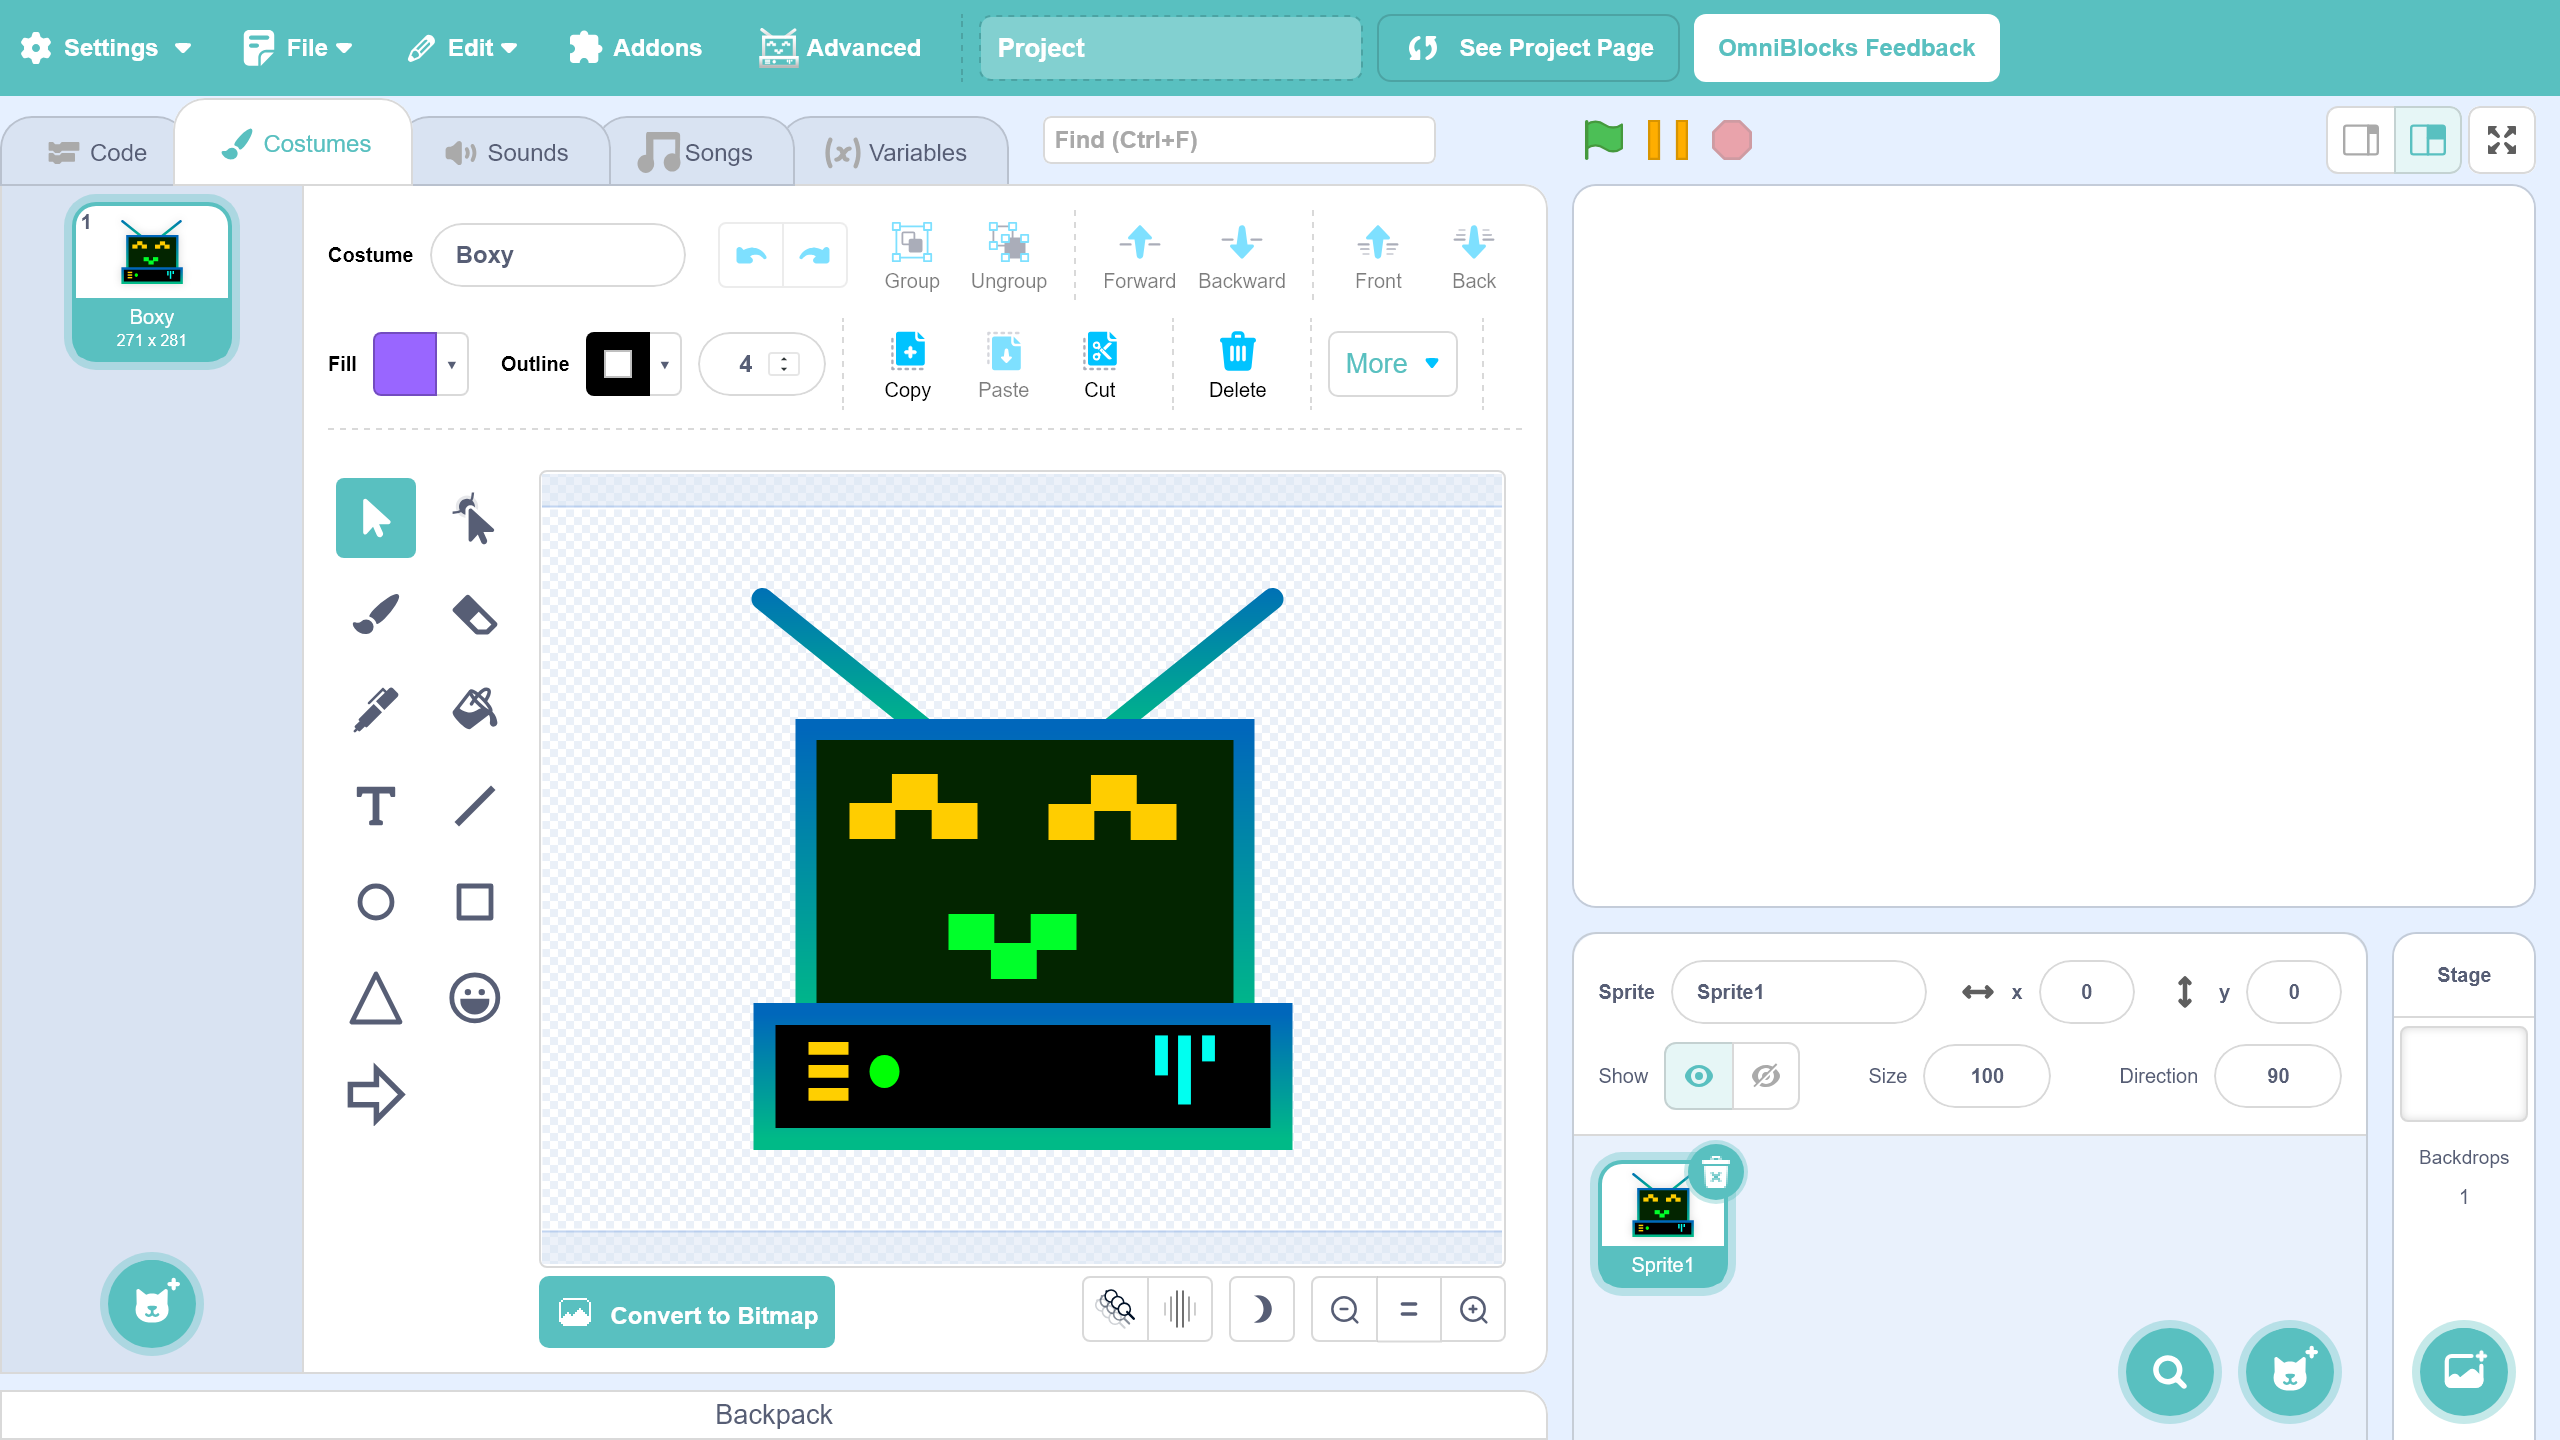Open the Fill color dropdown arrow
Screen dimensions: 2560x1440
[x=452, y=365]
